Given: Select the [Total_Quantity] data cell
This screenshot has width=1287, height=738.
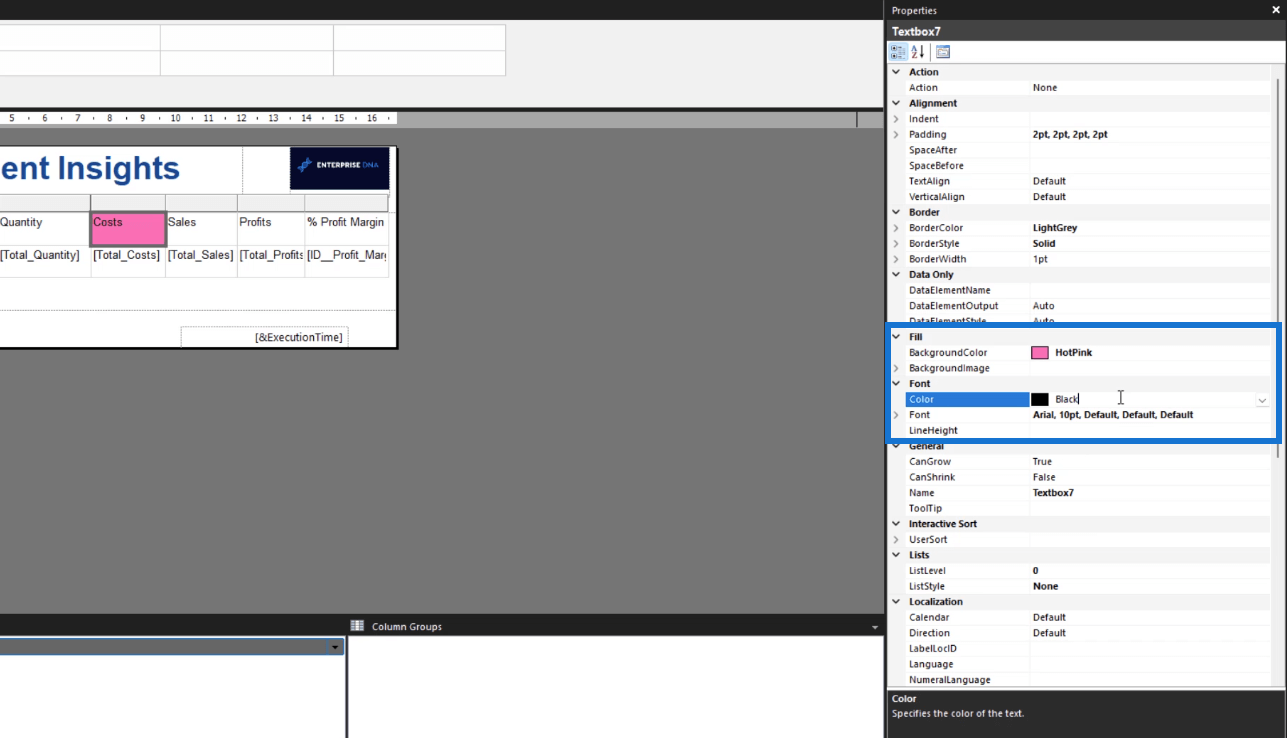Looking at the screenshot, I should (45, 262).
